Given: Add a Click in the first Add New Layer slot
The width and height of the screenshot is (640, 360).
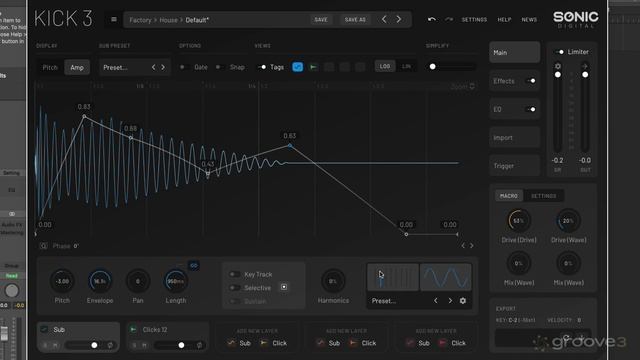Looking at the screenshot, I should 274,343.
